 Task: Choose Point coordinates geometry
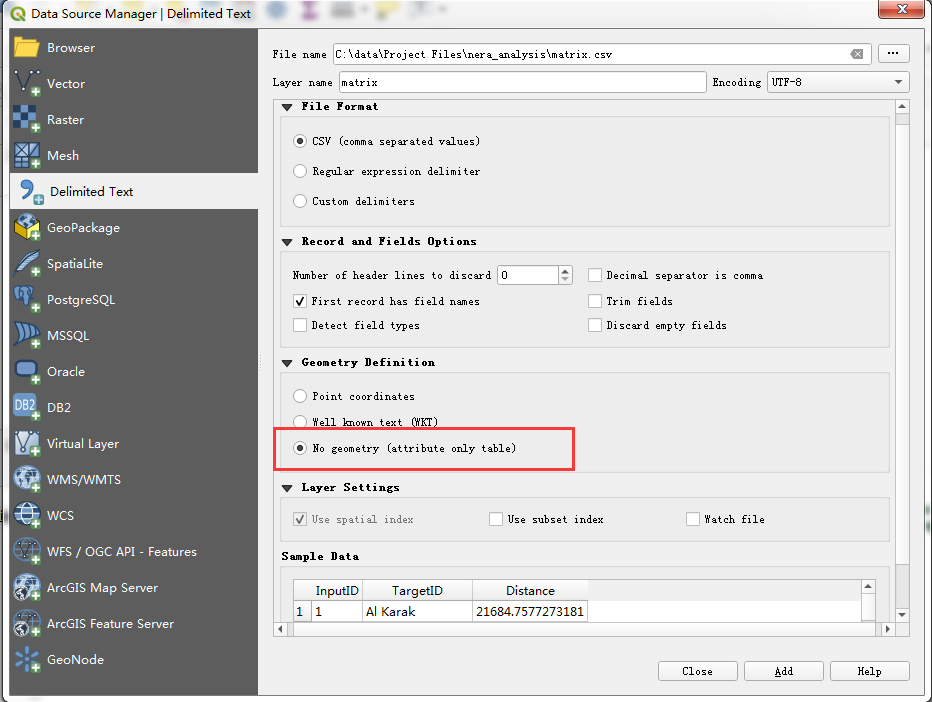coord(300,396)
